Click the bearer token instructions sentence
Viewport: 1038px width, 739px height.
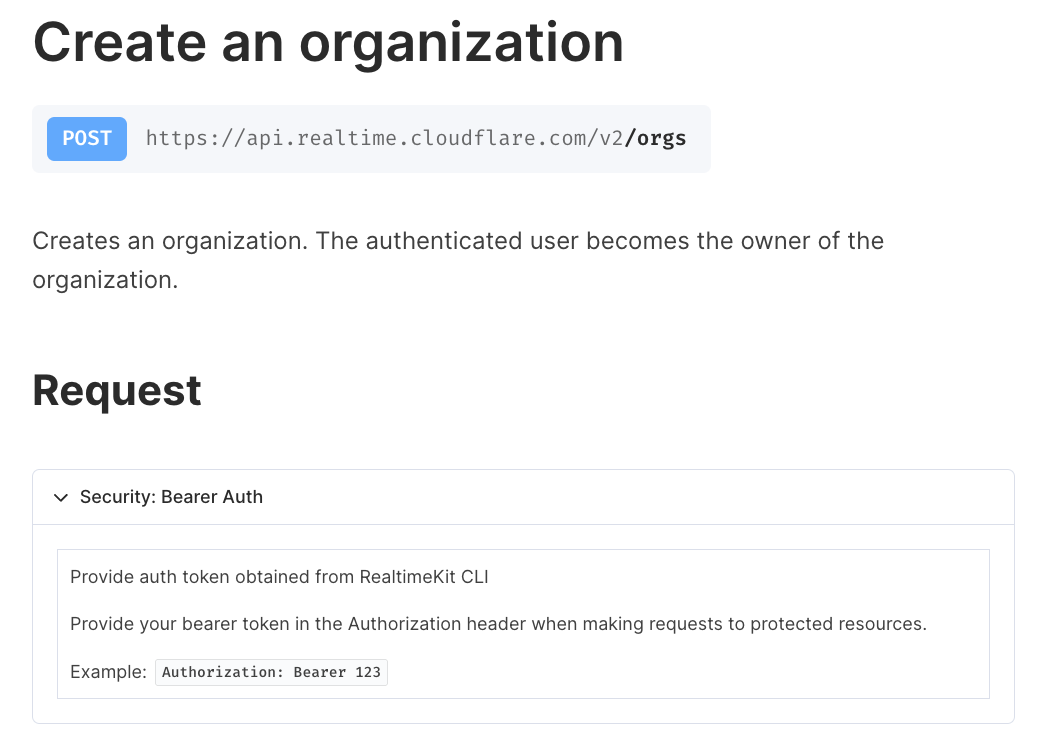[x=497, y=623]
